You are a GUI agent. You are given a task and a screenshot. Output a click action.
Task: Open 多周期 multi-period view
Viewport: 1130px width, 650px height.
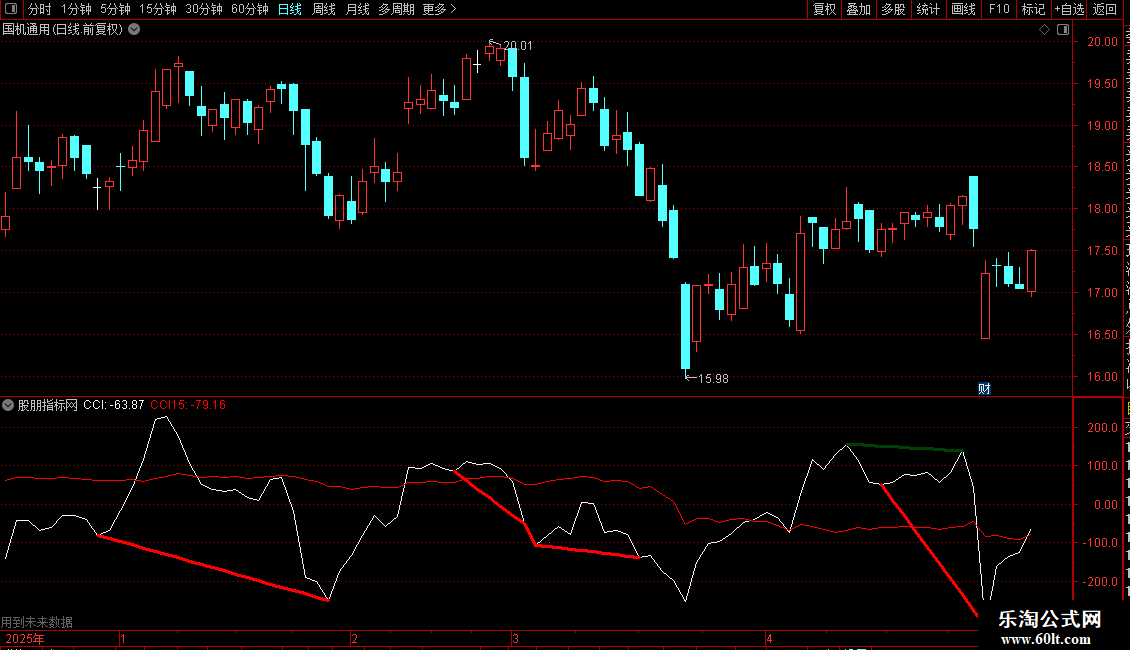(396, 9)
